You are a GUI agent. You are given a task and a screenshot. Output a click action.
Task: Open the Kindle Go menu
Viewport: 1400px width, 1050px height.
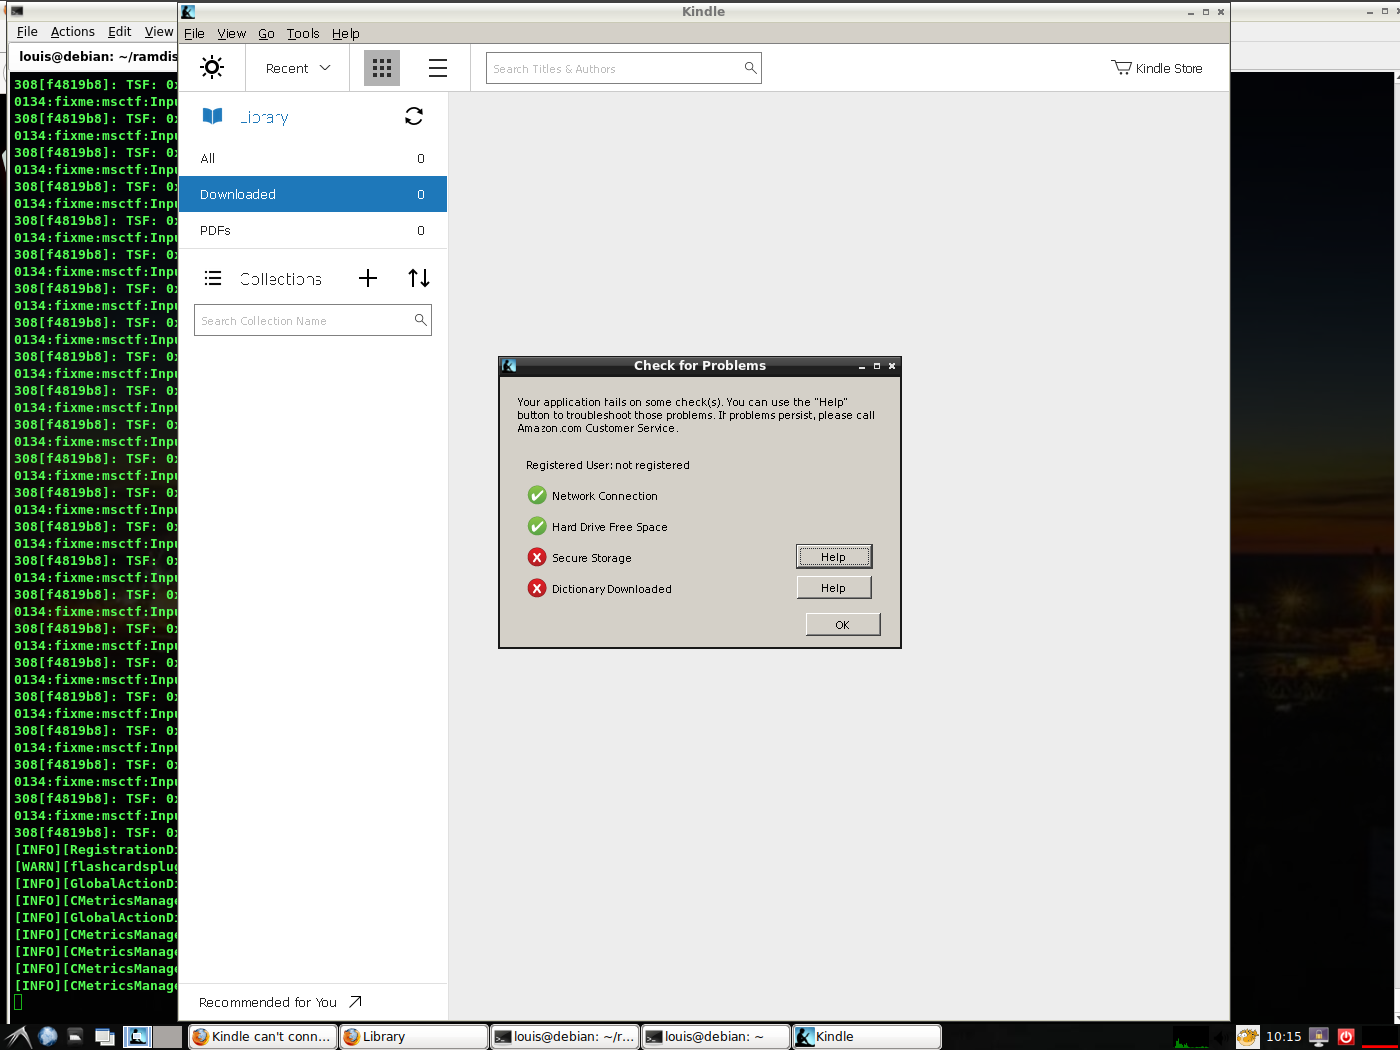pos(266,33)
